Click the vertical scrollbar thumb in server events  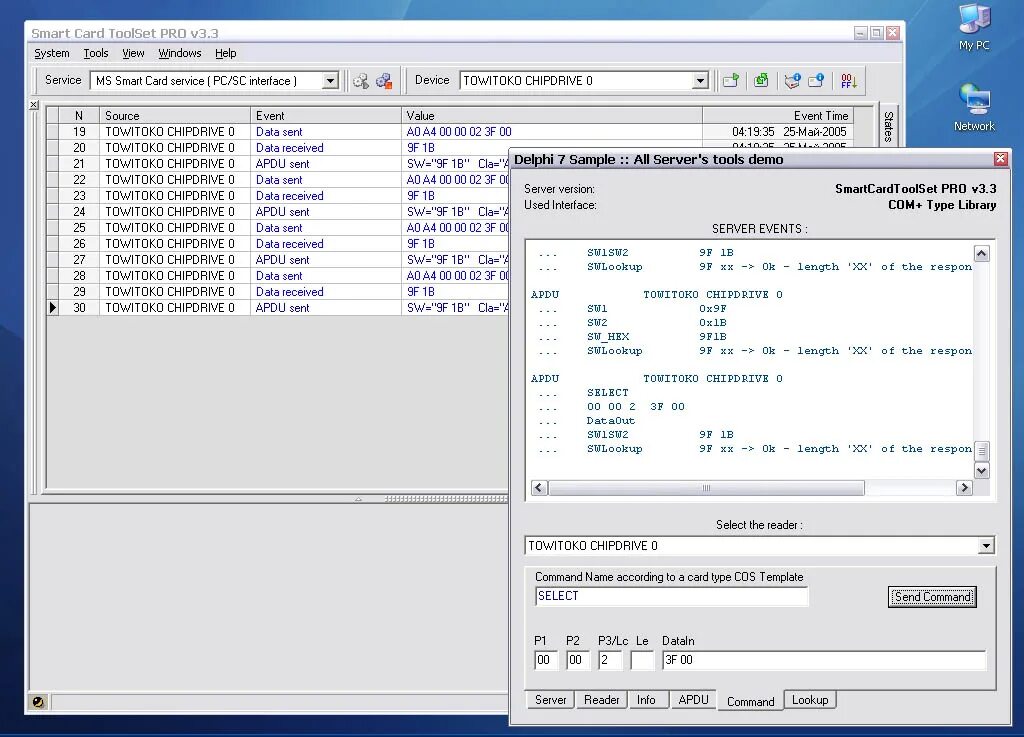point(982,451)
